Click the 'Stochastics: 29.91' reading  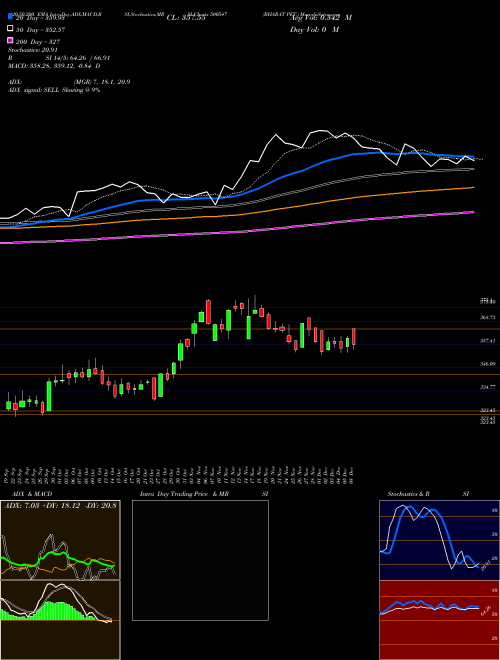pyautogui.click(x=33, y=50)
